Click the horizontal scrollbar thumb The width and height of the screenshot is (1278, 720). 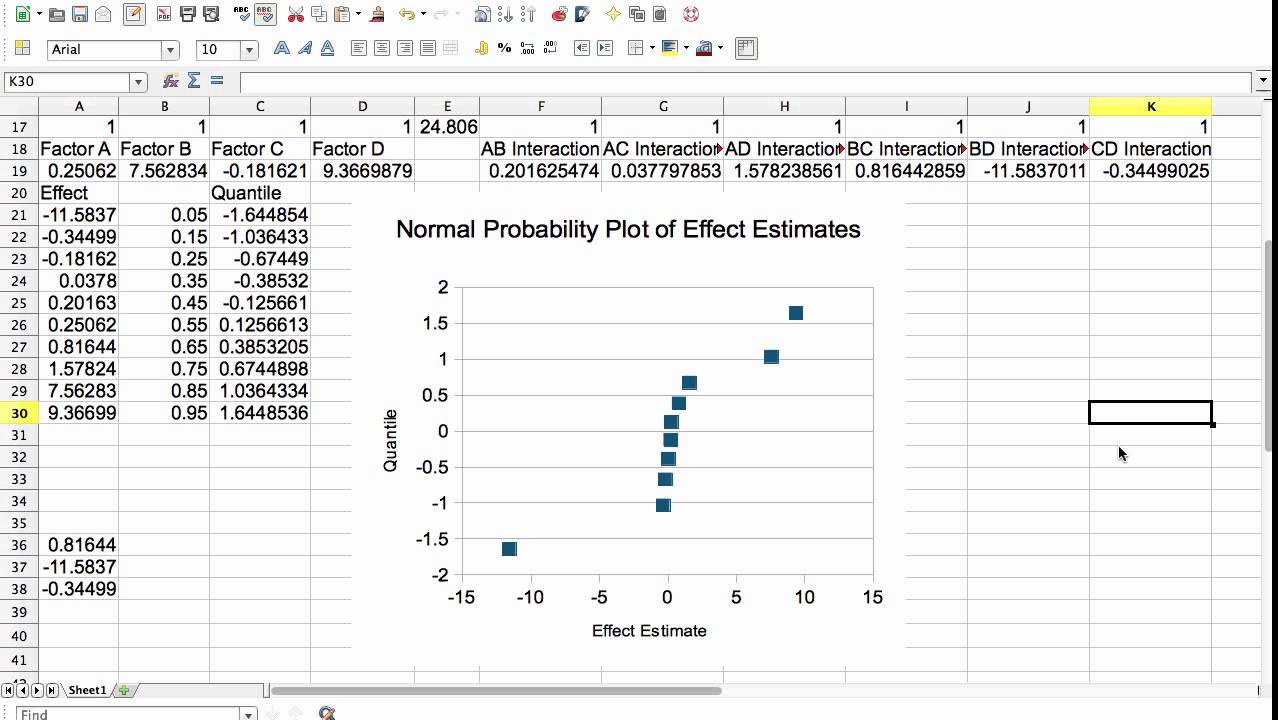(496, 690)
